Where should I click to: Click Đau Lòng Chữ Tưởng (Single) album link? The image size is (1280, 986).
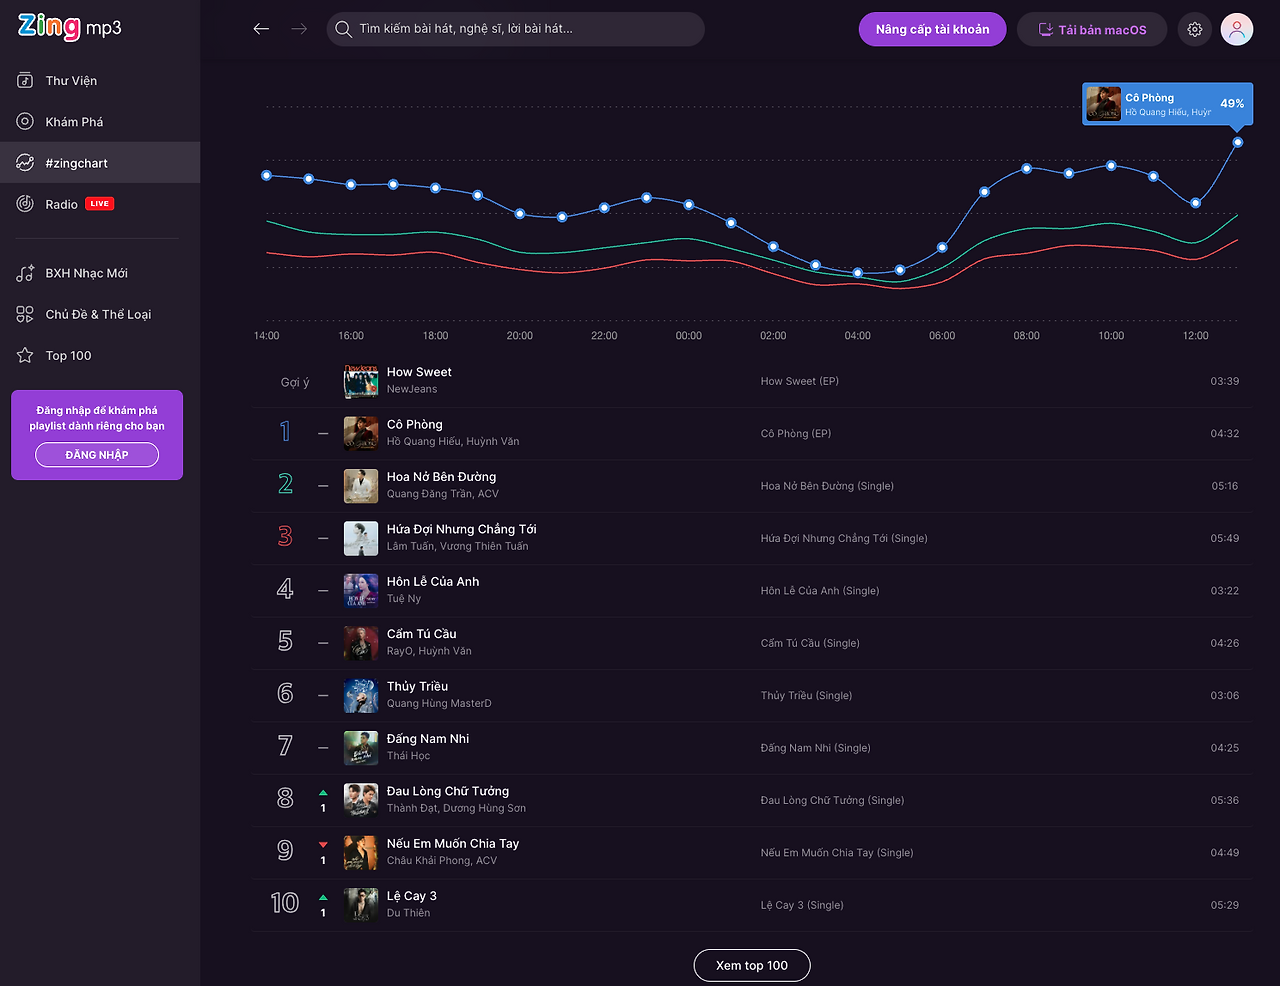[x=832, y=800]
